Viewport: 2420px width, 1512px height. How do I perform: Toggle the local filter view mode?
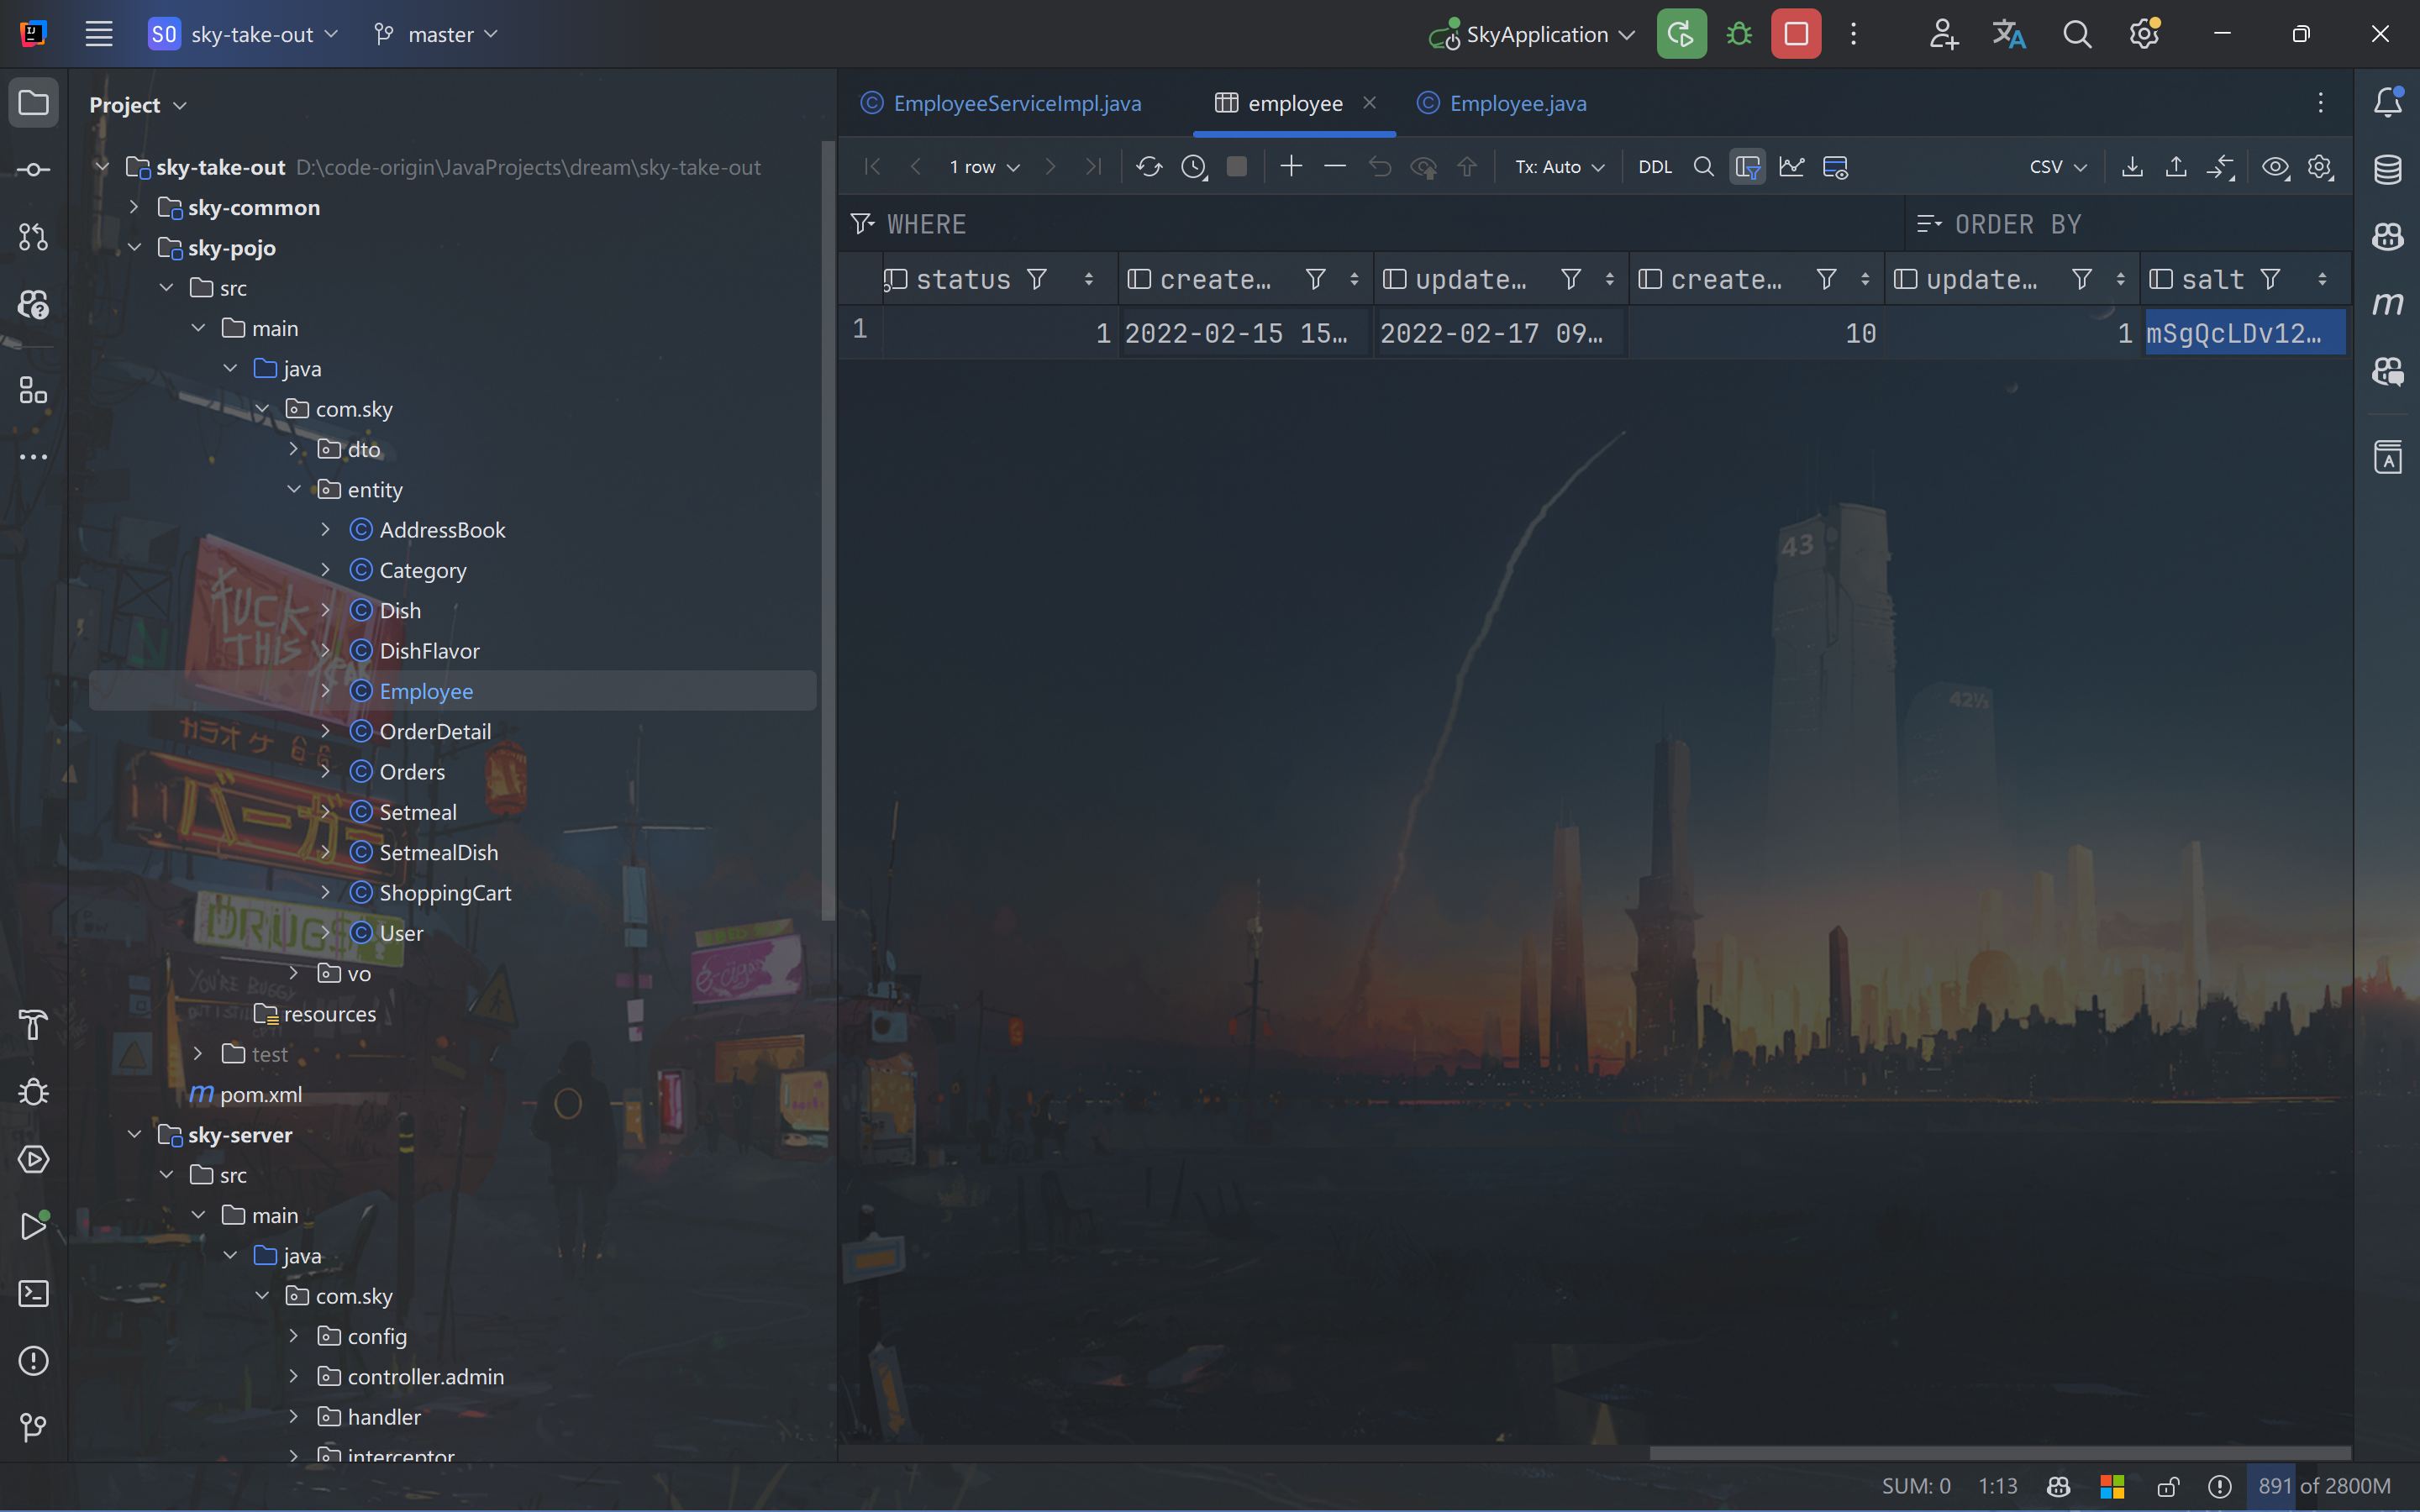coord(1747,167)
